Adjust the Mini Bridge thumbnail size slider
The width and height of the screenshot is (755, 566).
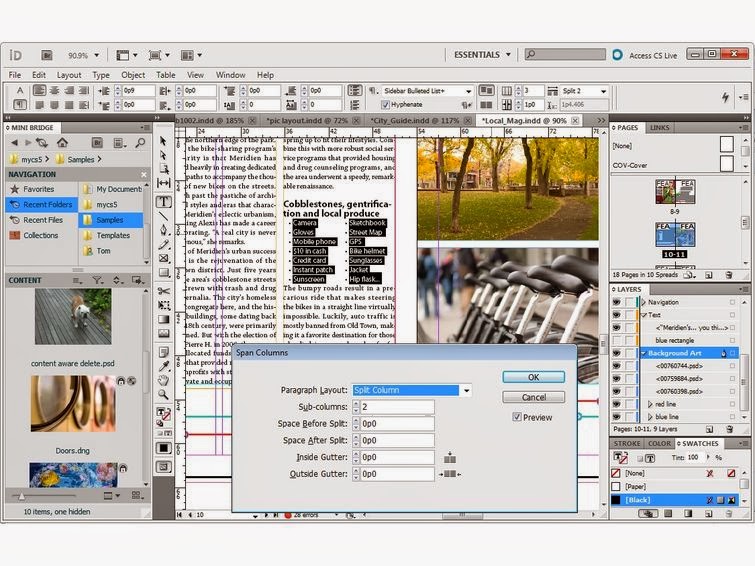21,496
